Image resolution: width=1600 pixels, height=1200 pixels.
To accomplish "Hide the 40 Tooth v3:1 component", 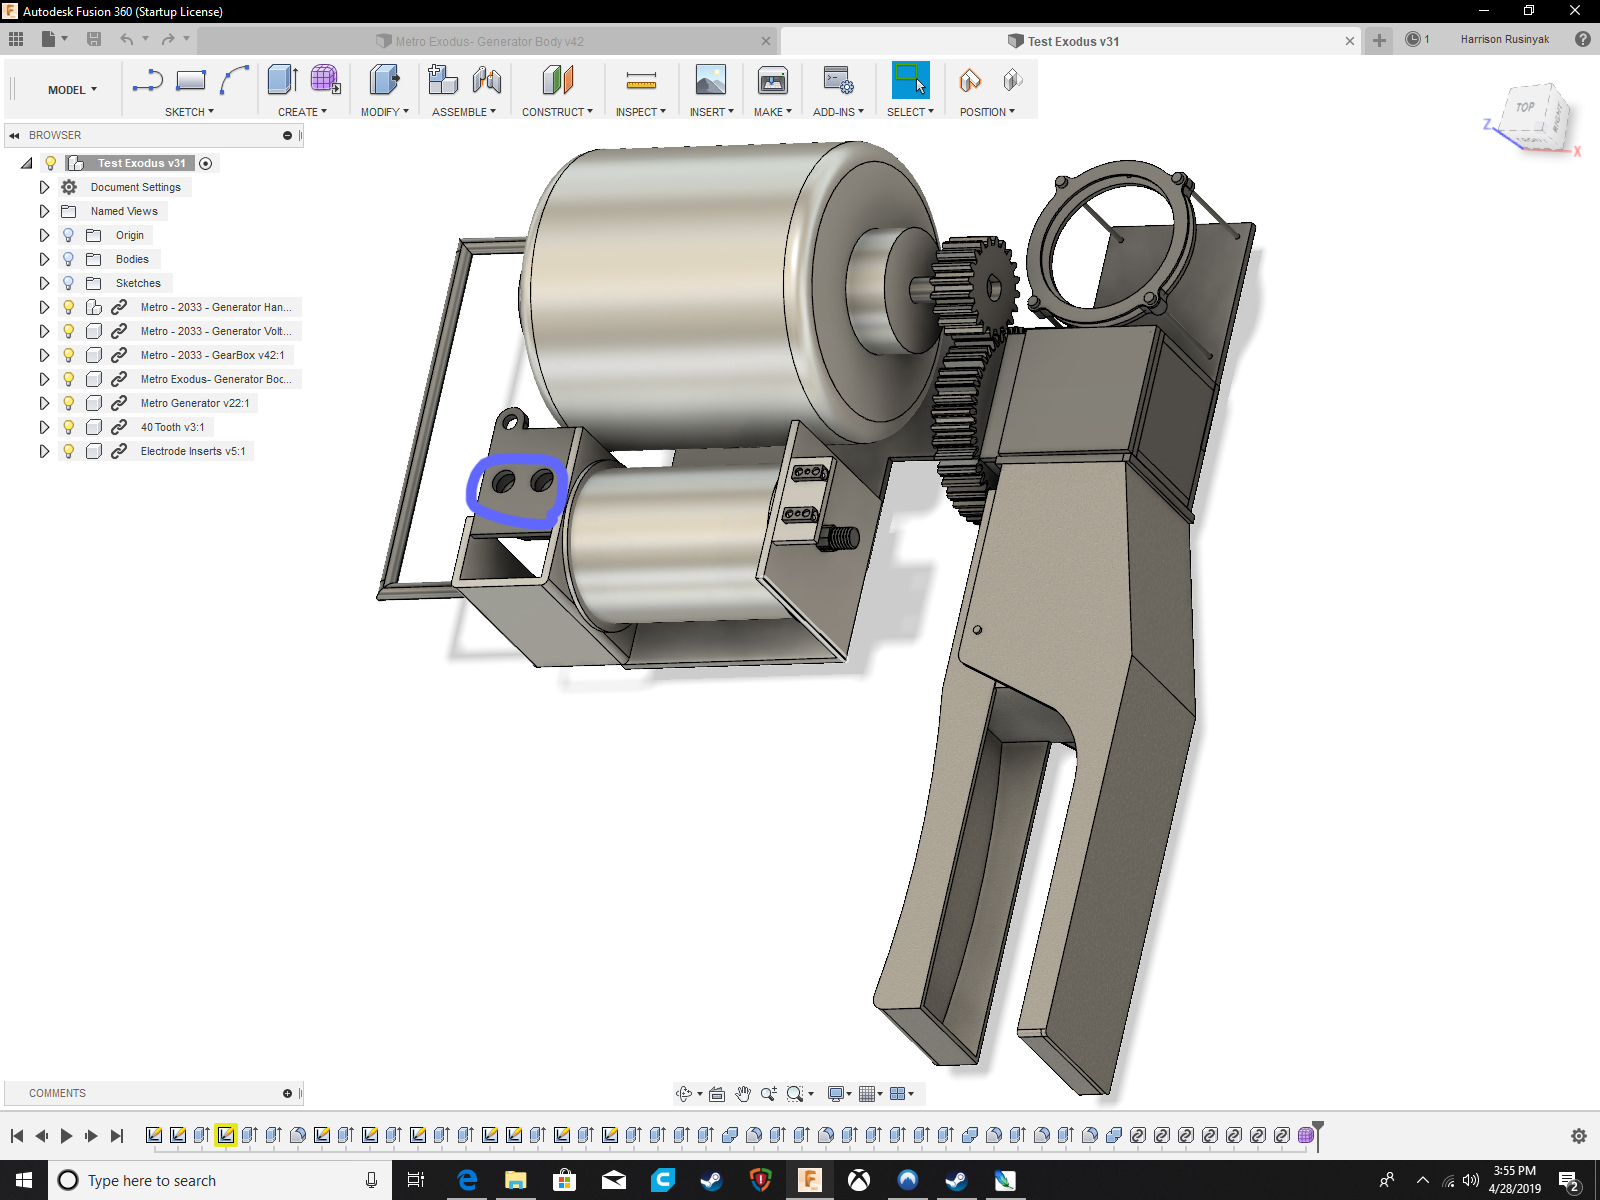I will pyautogui.click(x=68, y=427).
